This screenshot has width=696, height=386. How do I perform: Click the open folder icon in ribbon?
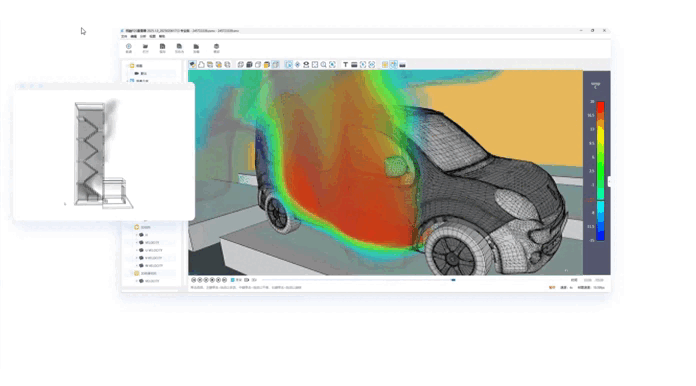(145, 47)
